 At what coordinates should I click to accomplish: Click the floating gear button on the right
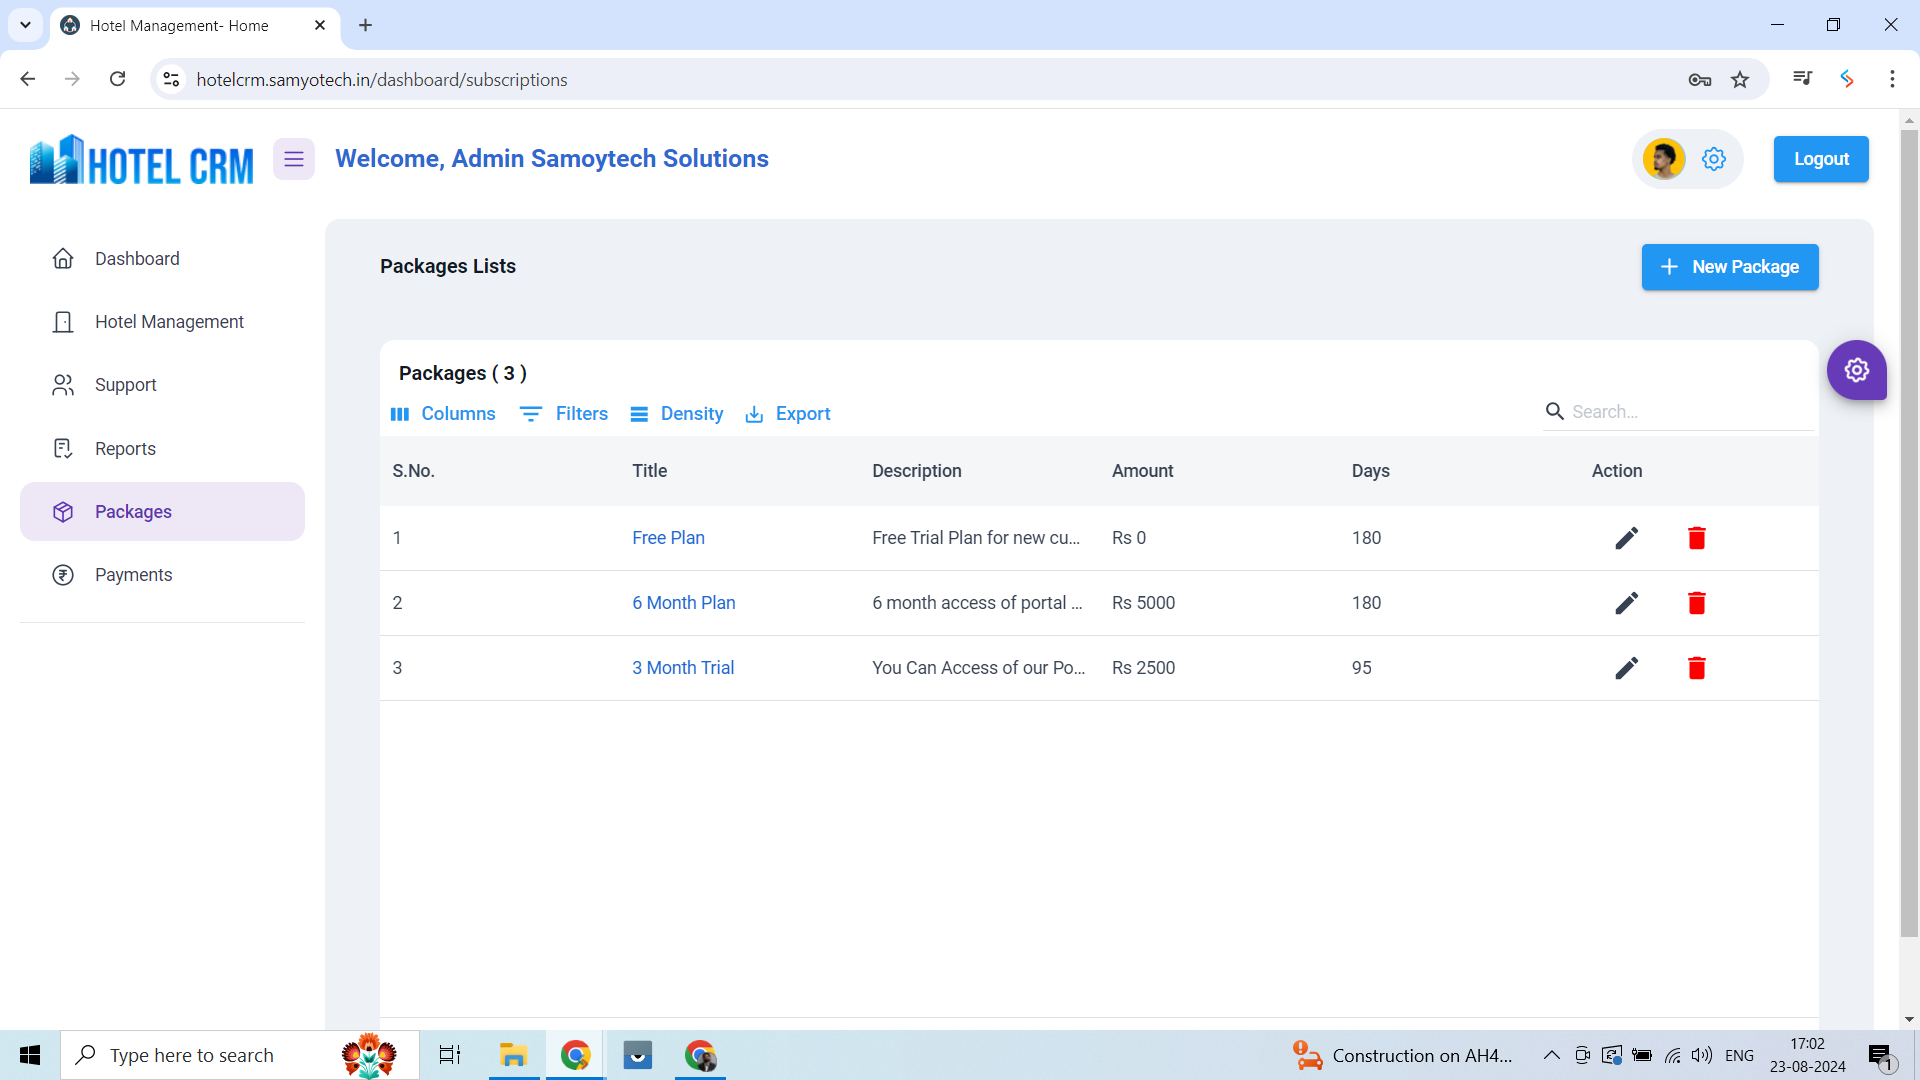pyautogui.click(x=1858, y=370)
